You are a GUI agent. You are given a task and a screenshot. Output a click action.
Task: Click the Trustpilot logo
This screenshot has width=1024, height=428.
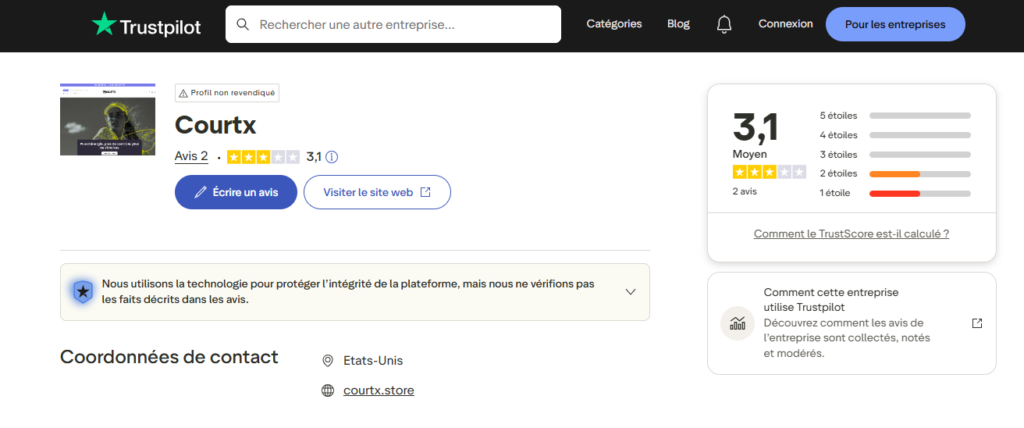pyautogui.click(x=146, y=25)
